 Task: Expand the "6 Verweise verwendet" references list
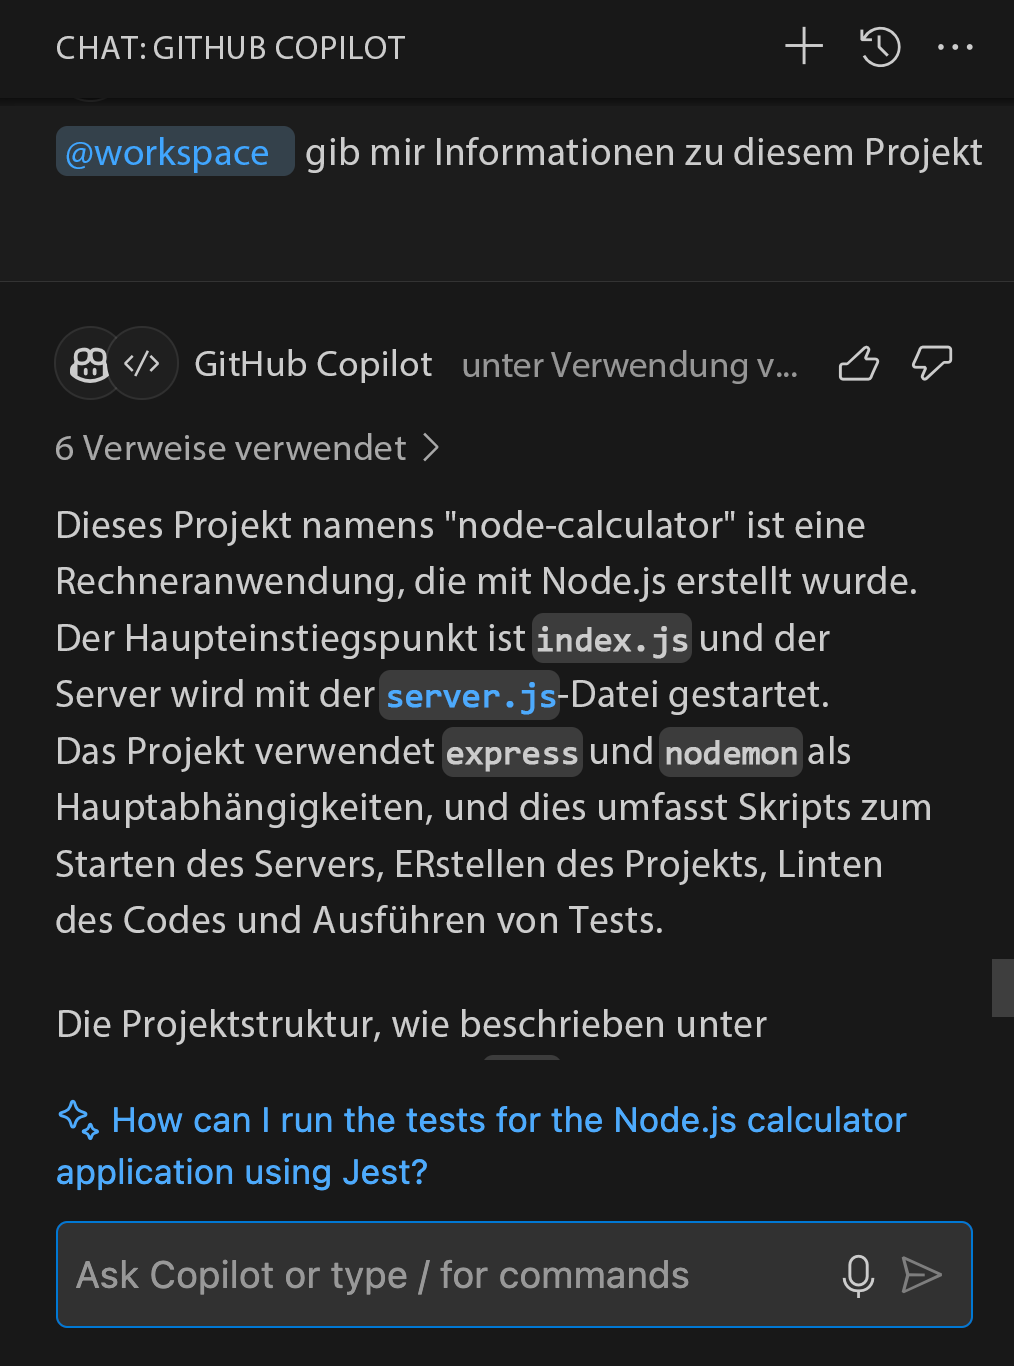(x=247, y=448)
